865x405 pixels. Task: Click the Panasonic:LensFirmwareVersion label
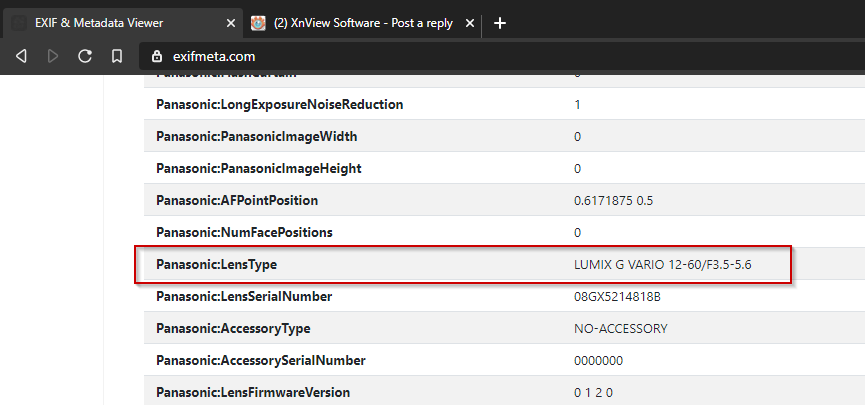(253, 393)
